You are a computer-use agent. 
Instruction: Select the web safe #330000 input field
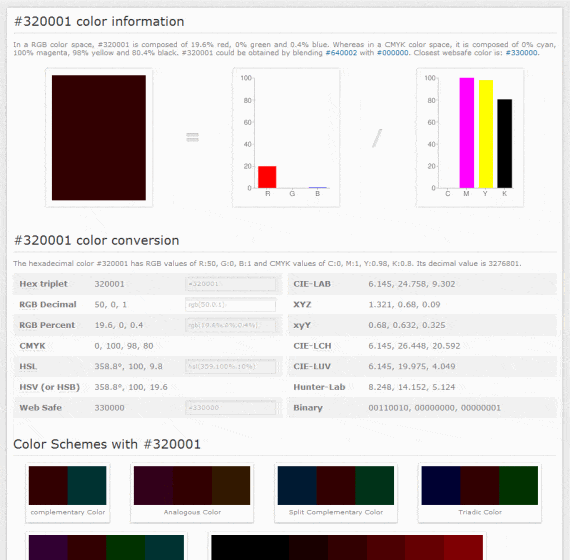click(230, 408)
